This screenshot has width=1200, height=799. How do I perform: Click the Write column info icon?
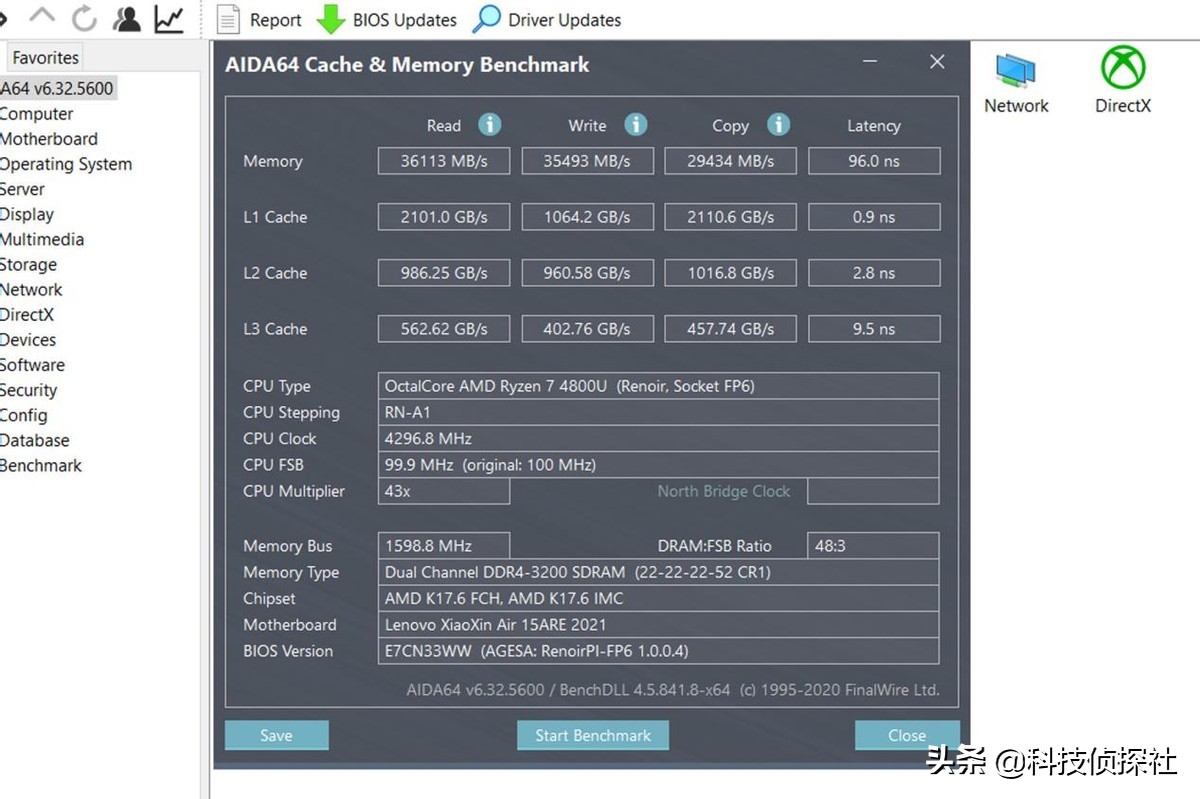(636, 125)
